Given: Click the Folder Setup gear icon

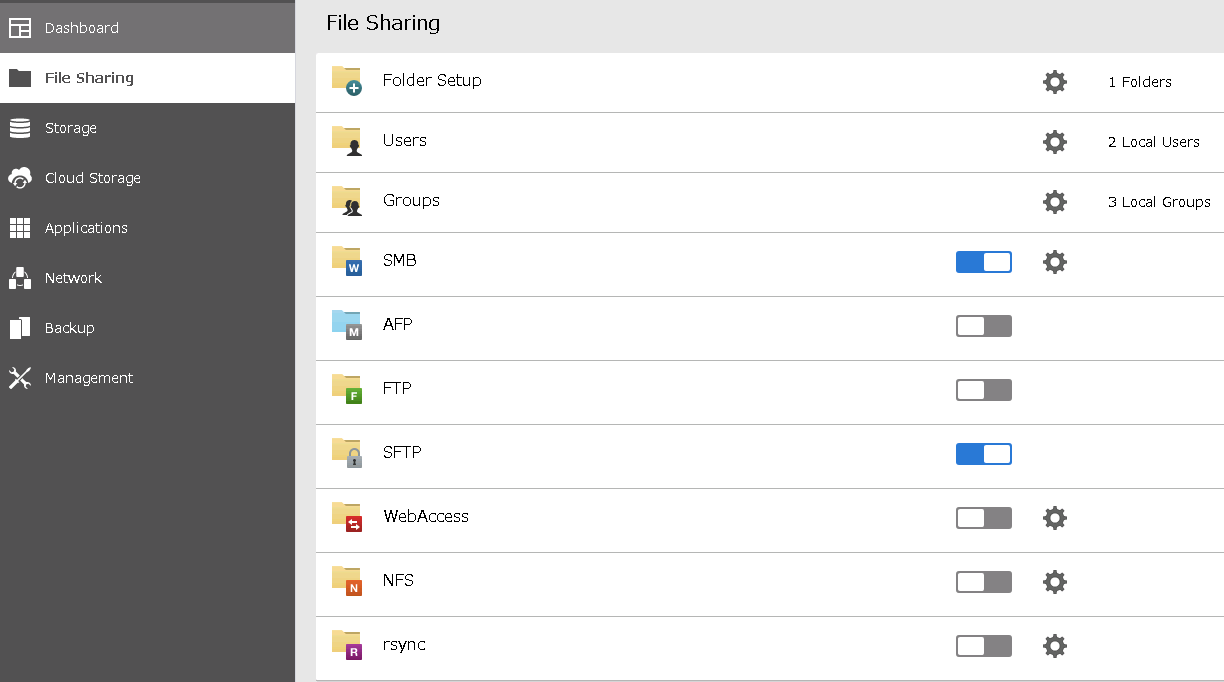Looking at the screenshot, I should [x=1054, y=82].
